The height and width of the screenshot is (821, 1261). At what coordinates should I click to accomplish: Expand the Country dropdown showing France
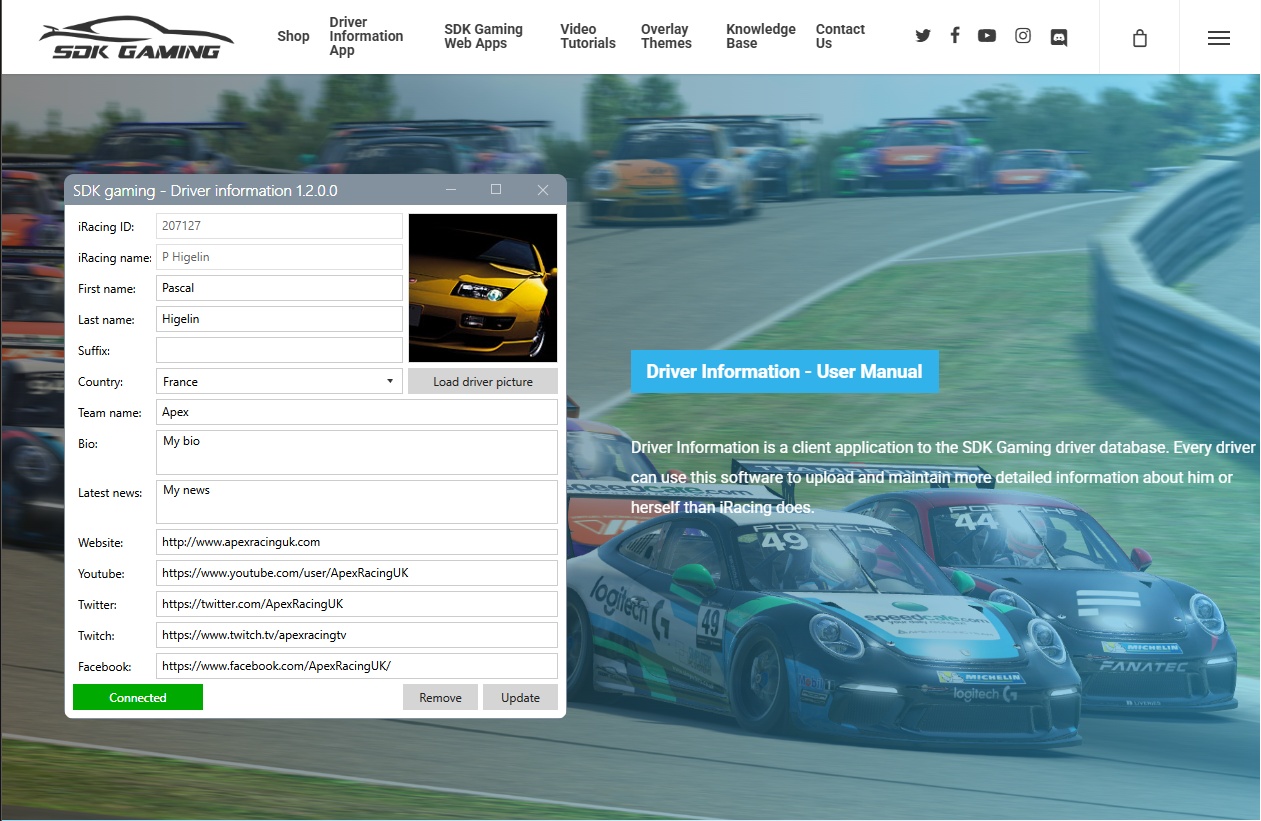point(279,381)
